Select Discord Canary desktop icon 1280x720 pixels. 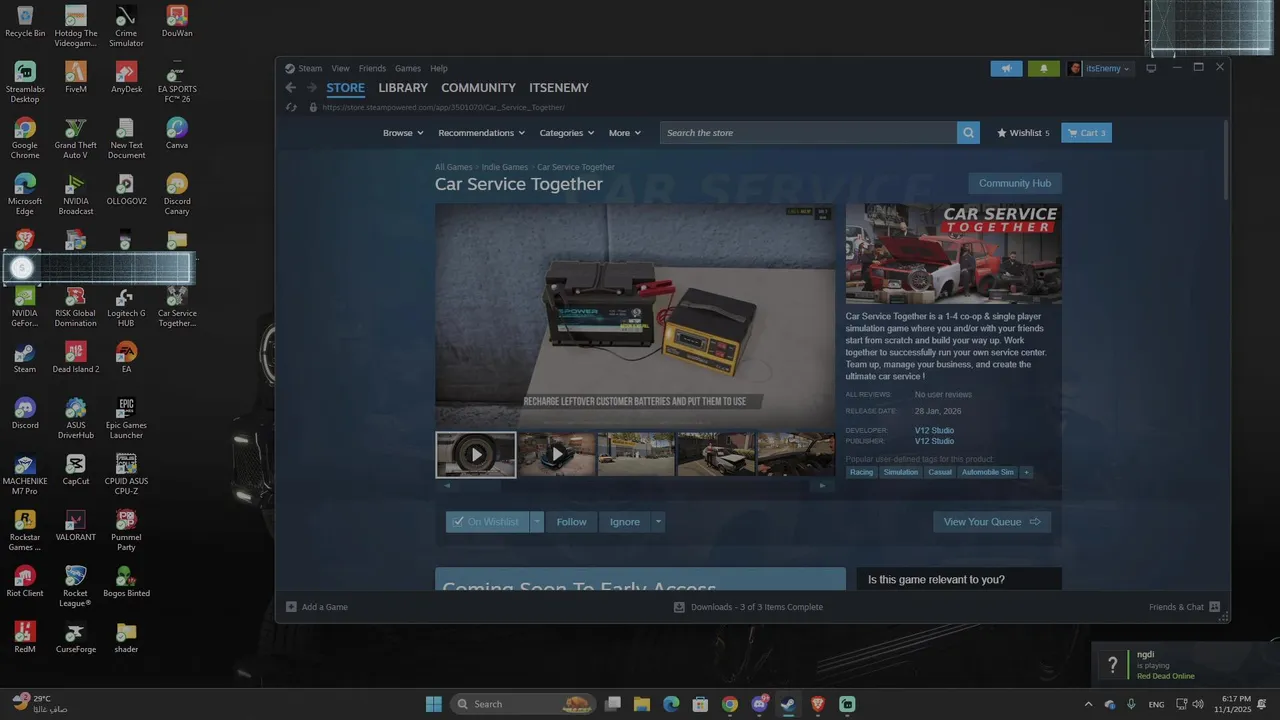(177, 194)
